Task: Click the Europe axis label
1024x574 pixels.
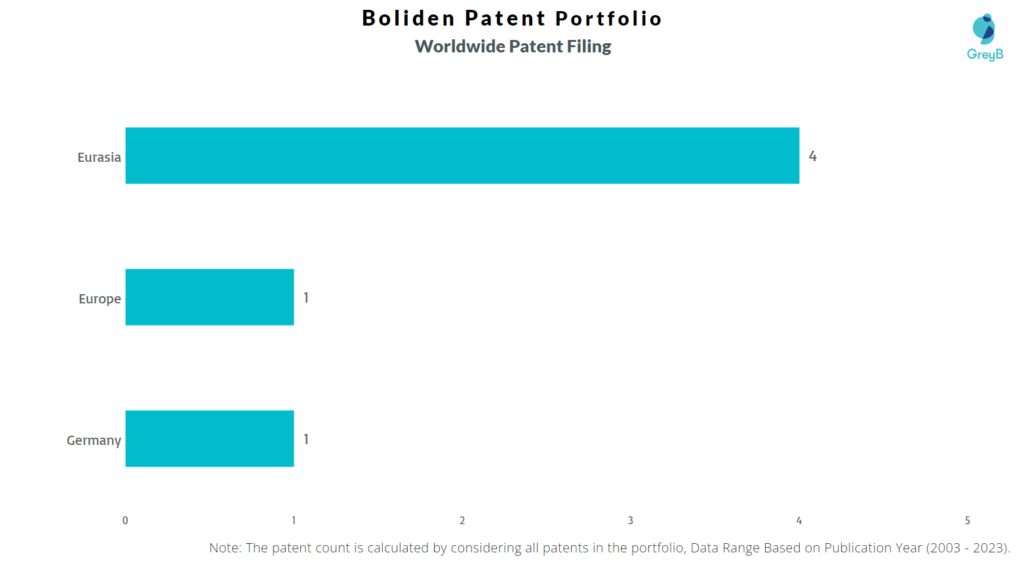Action: point(100,299)
